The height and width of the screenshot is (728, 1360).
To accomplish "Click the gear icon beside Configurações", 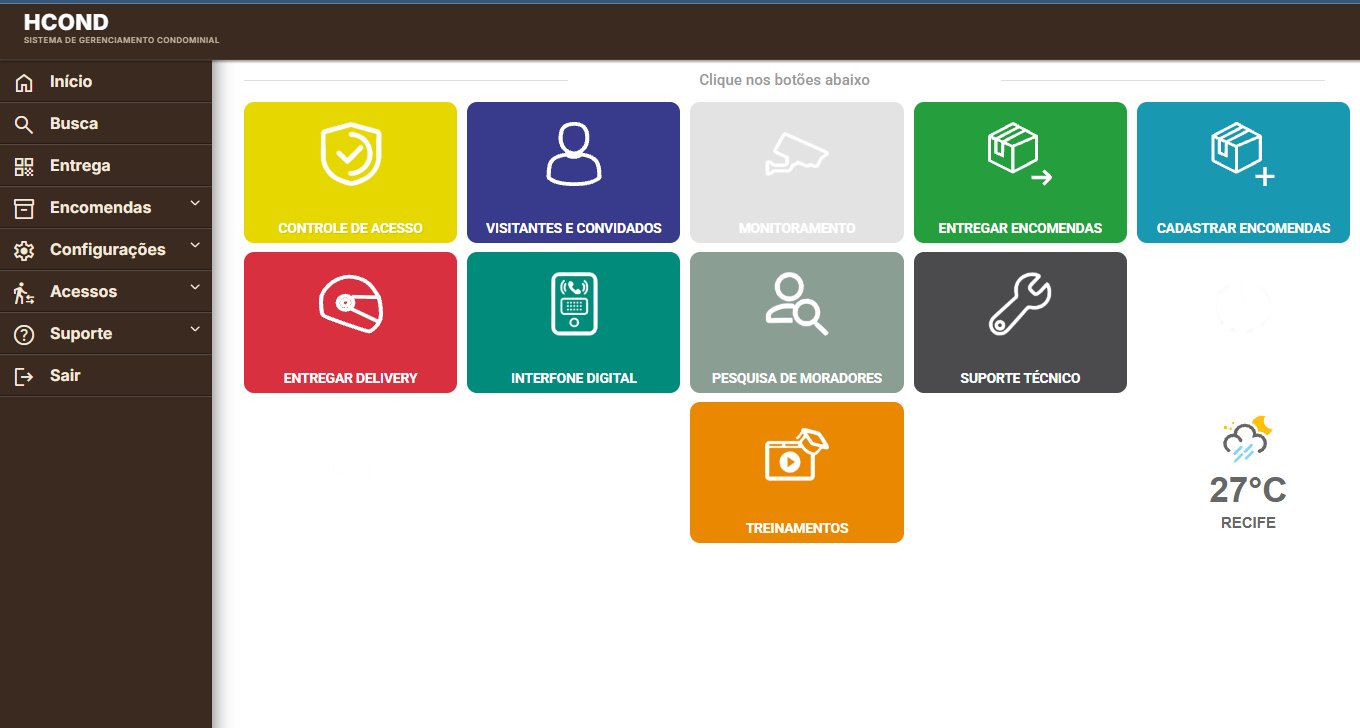I will pos(24,251).
